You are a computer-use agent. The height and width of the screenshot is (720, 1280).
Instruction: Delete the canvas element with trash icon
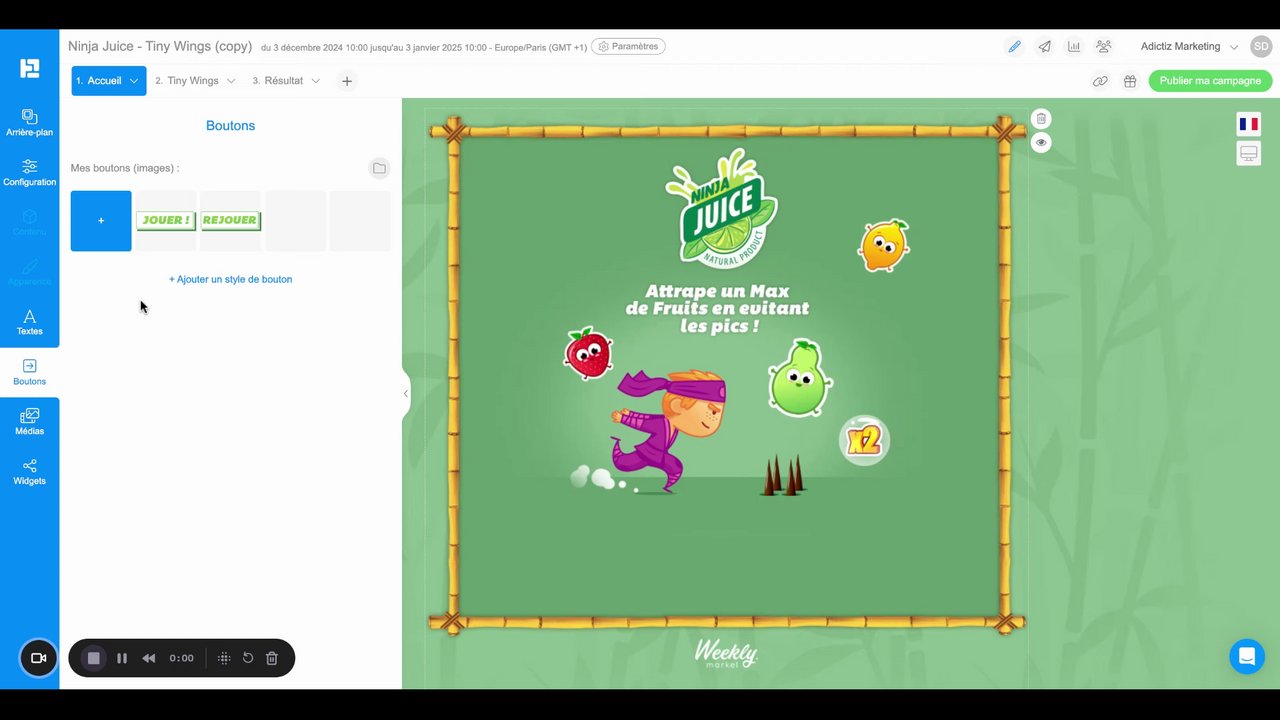coord(1041,118)
